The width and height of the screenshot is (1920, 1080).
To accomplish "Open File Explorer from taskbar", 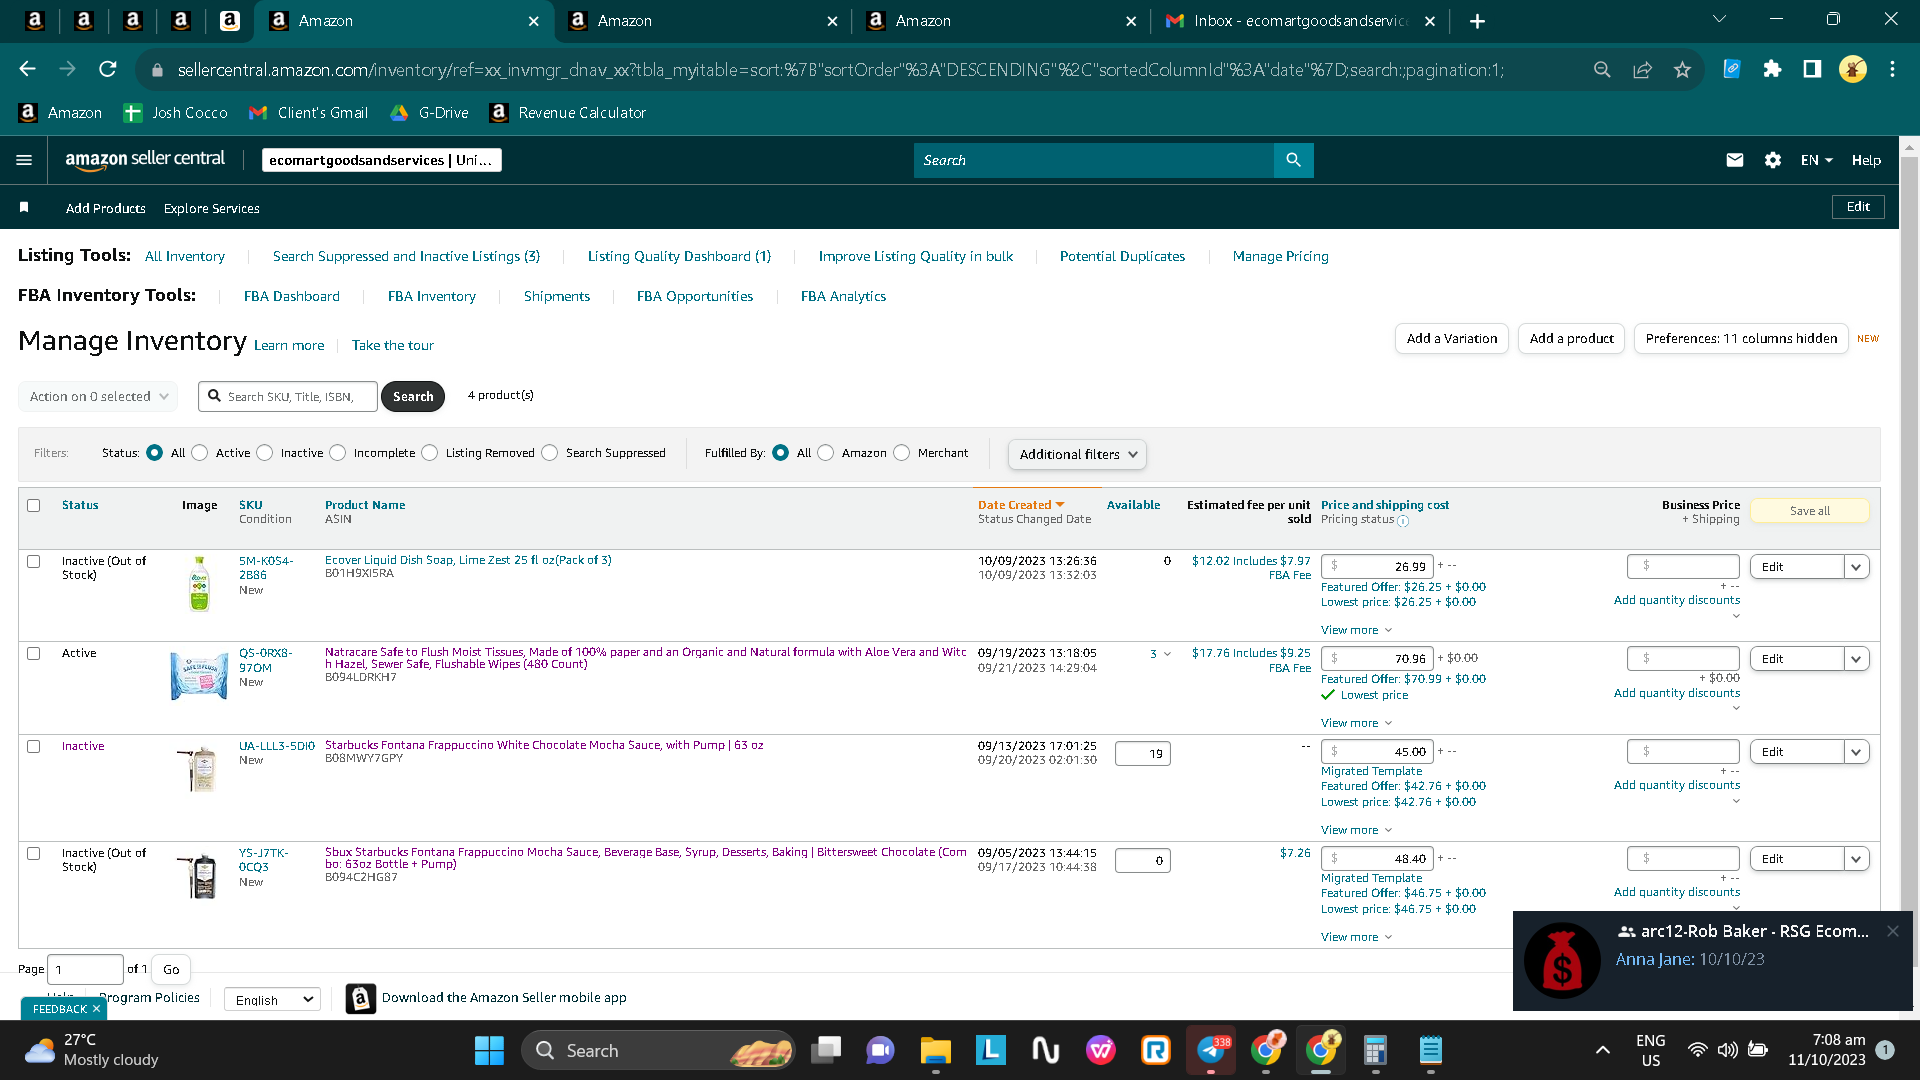I will pos(935,1050).
